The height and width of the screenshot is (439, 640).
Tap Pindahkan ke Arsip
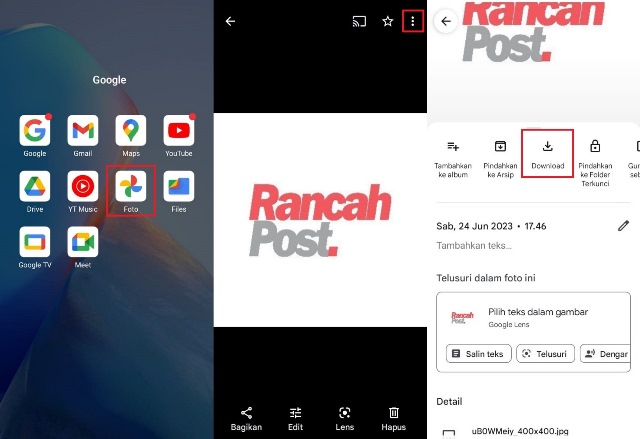(500, 159)
